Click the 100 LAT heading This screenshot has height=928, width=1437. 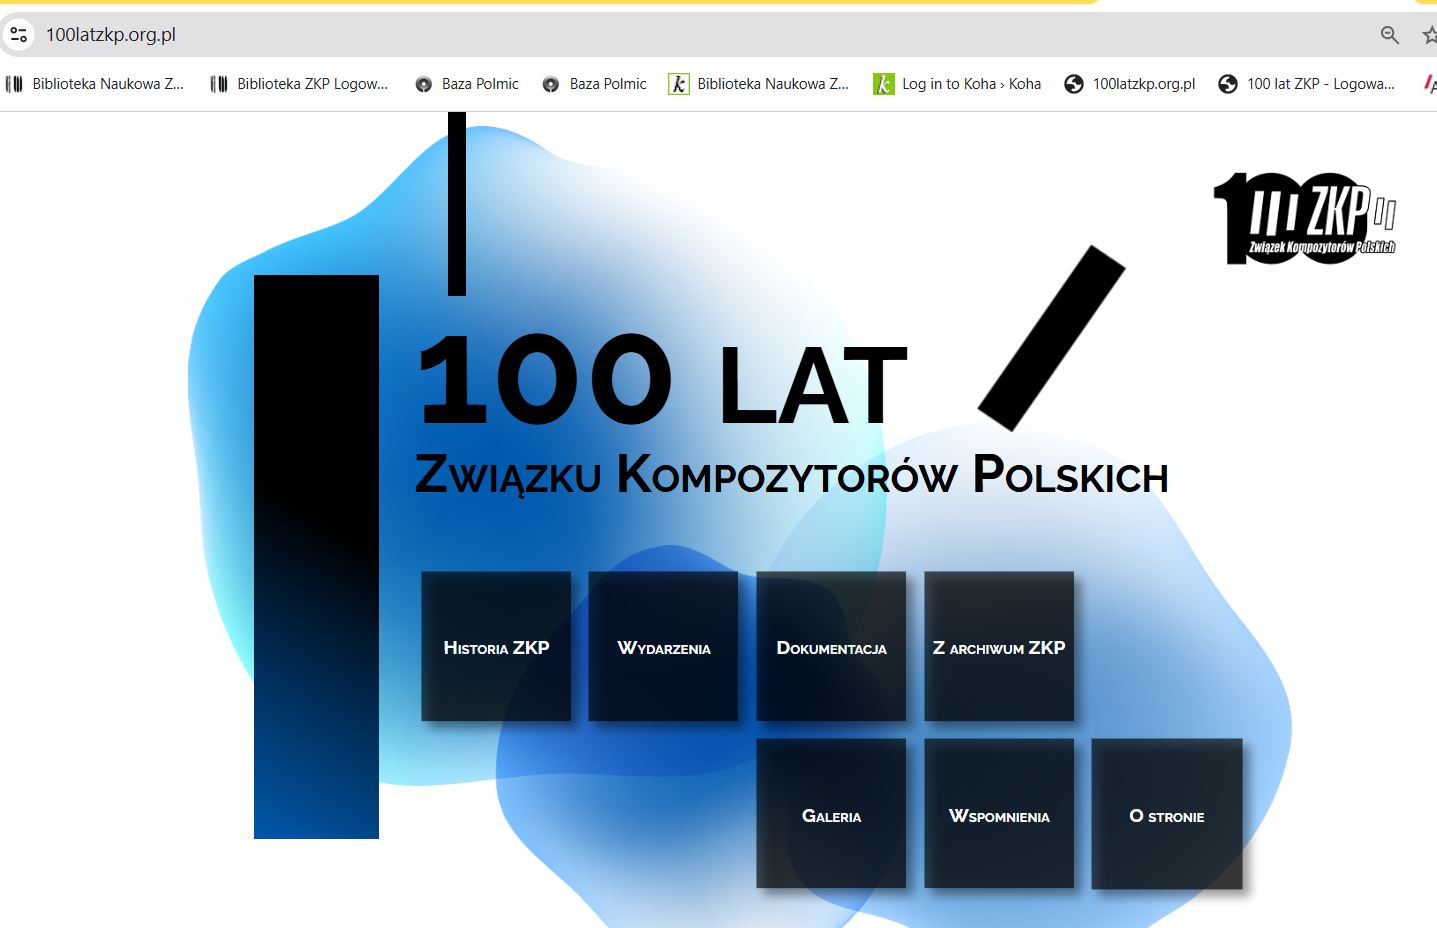pos(663,381)
